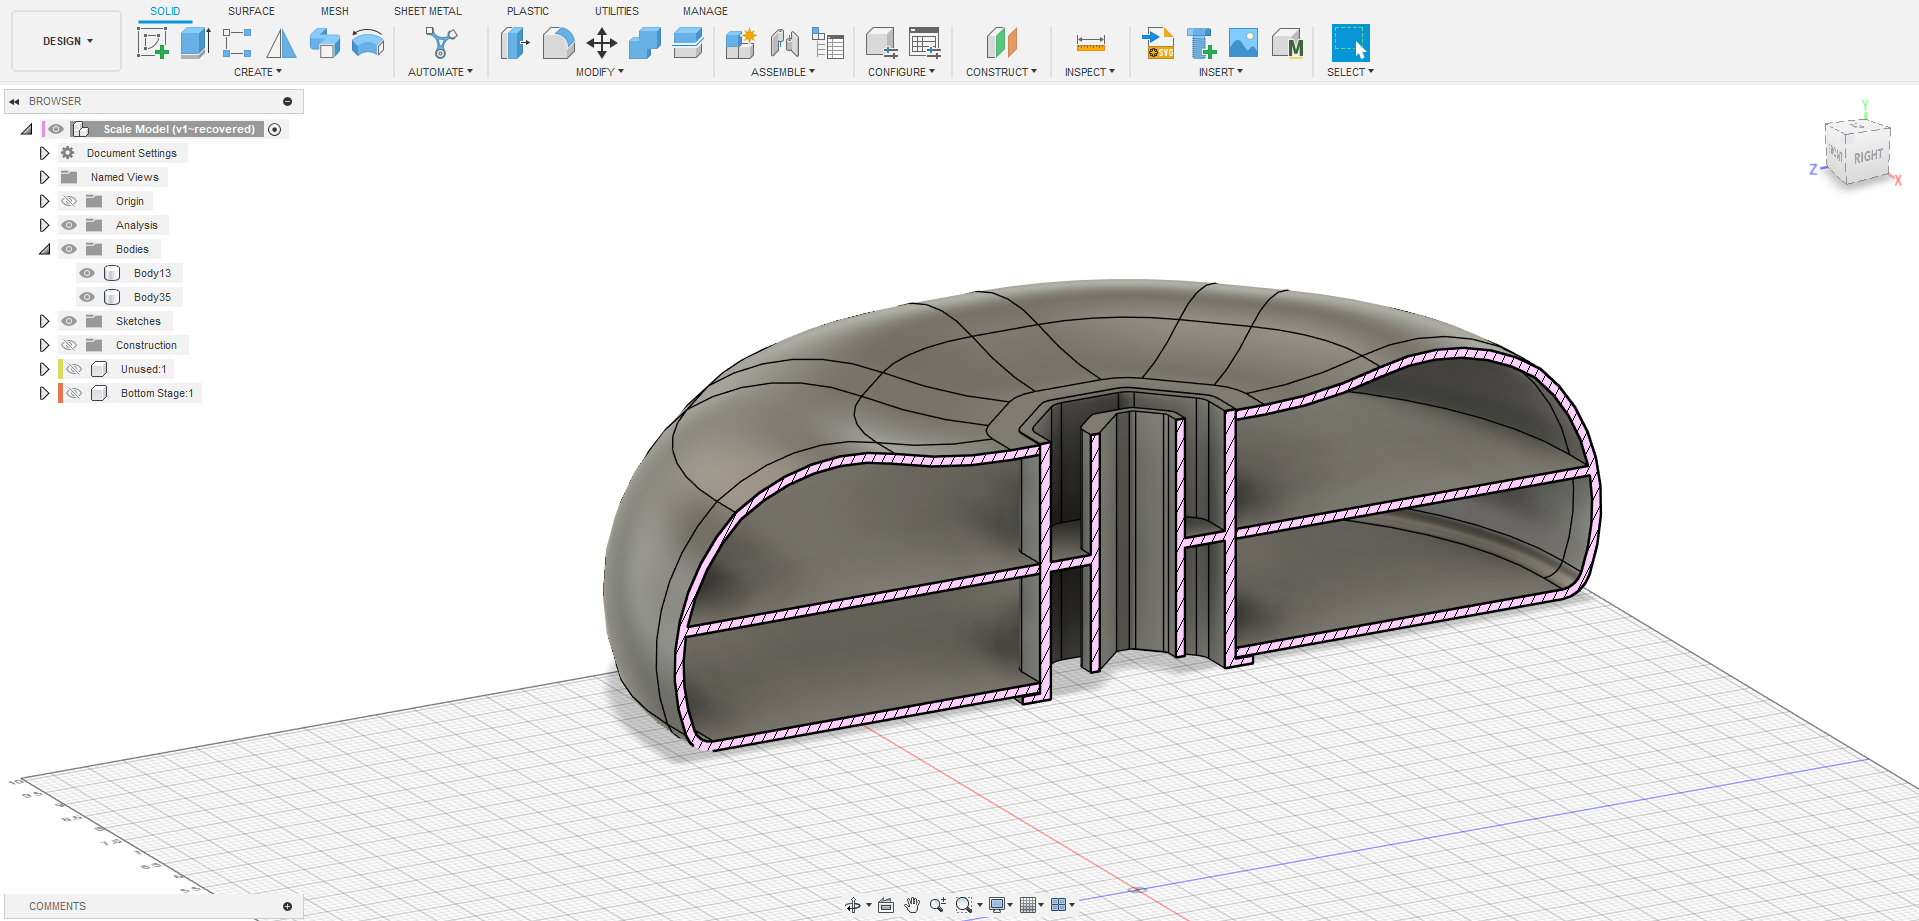Viewport: 1919px width, 921px height.
Task: Click the Automate node-graph icon
Action: pyautogui.click(x=441, y=43)
